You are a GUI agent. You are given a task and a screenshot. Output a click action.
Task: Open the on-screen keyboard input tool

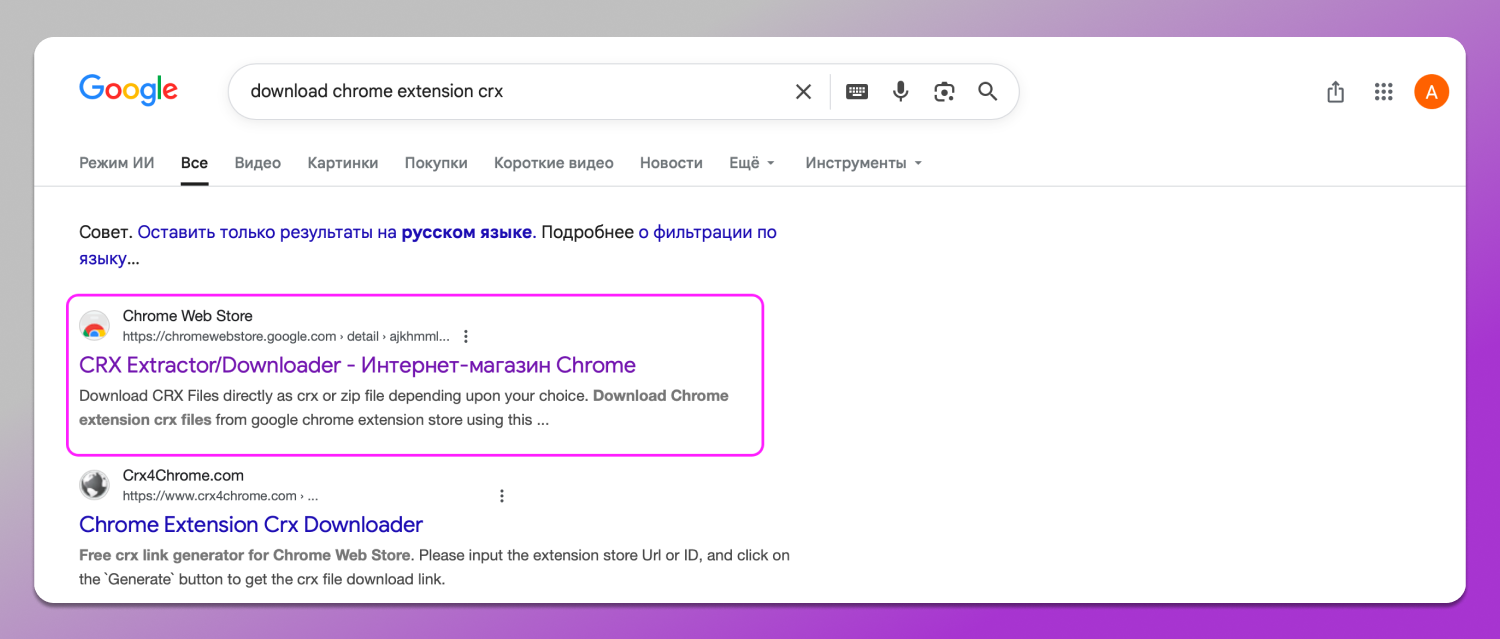(x=857, y=92)
